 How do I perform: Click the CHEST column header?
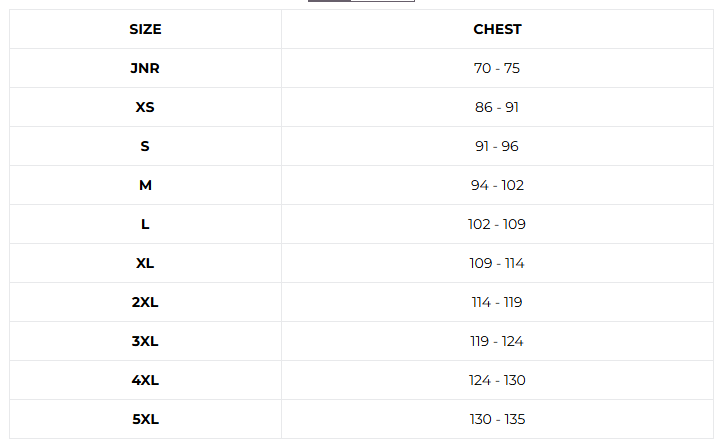[497, 29]
